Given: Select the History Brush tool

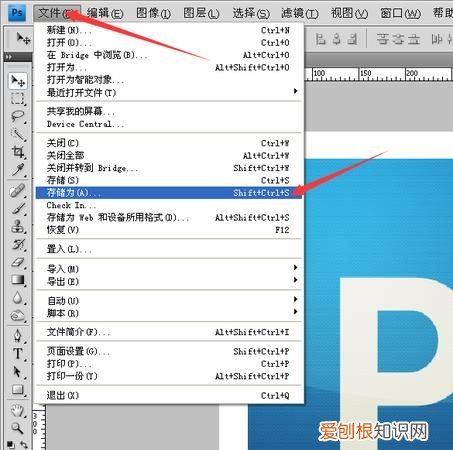Looking at the screenshot, I should point(18,244).
